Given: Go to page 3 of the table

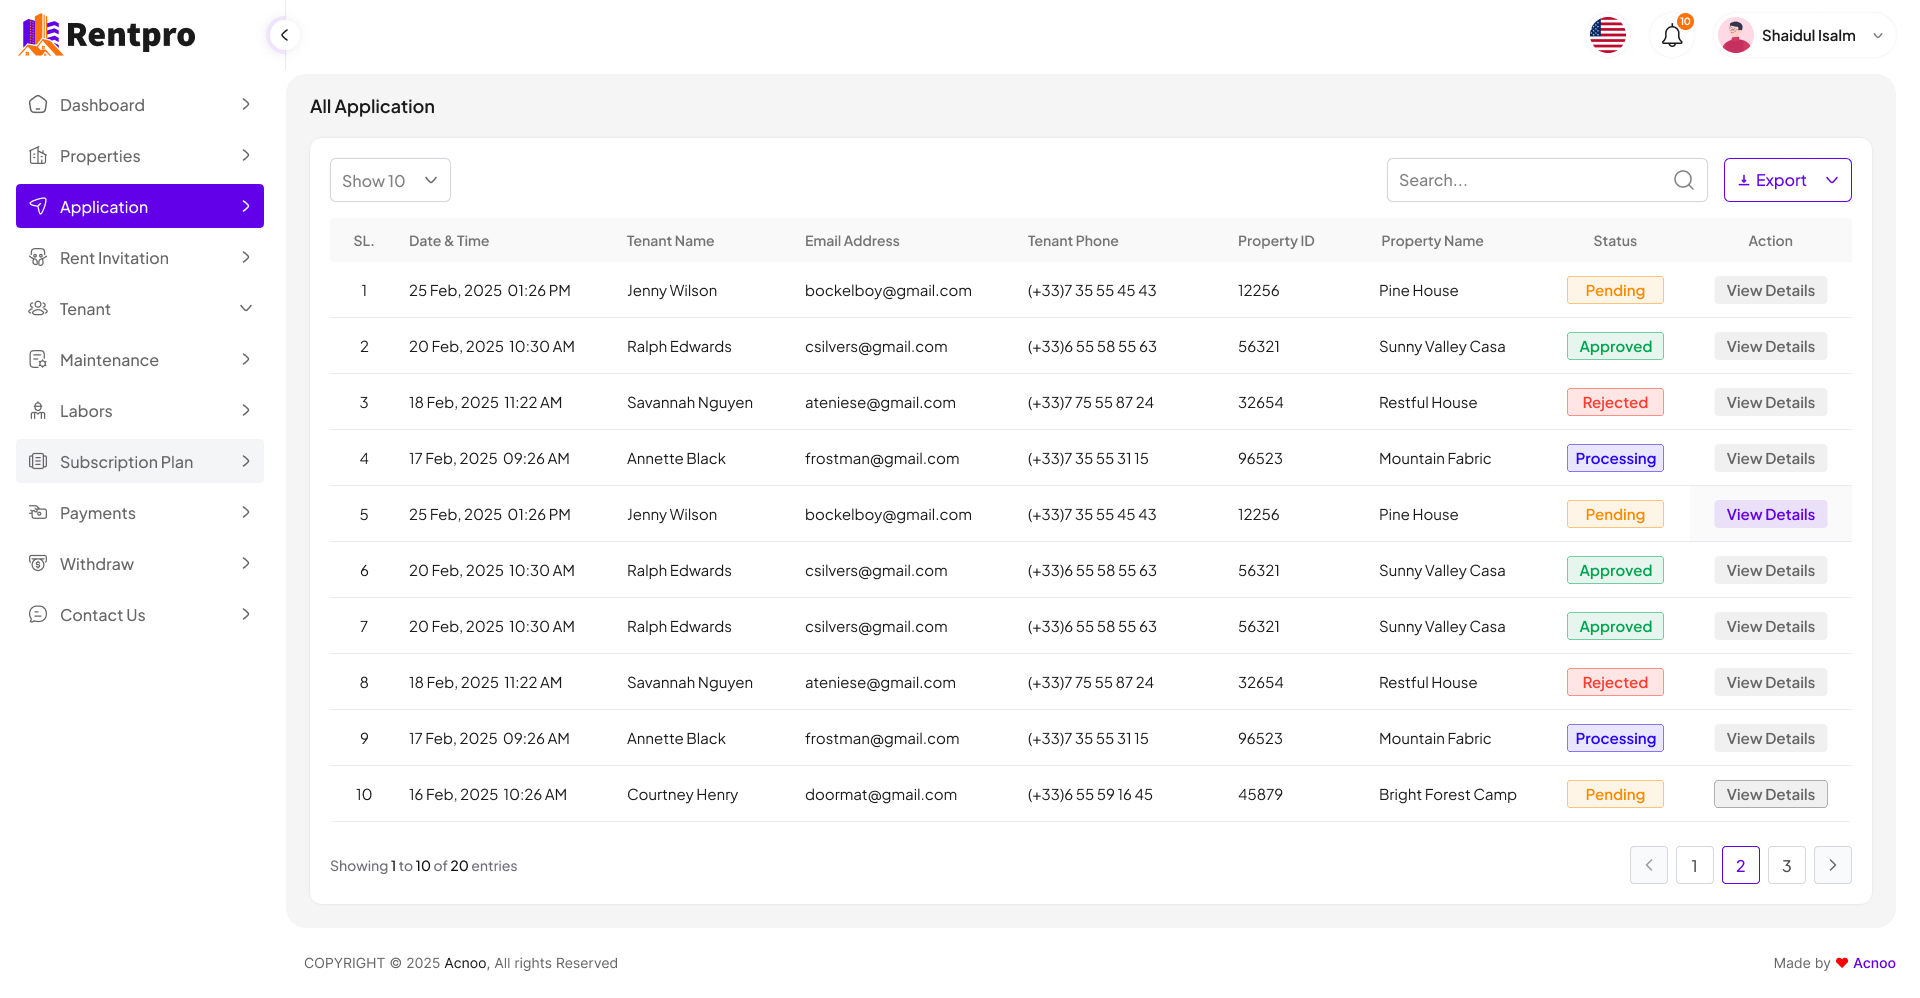Looking at the screenshot, I should (1786, 866).
